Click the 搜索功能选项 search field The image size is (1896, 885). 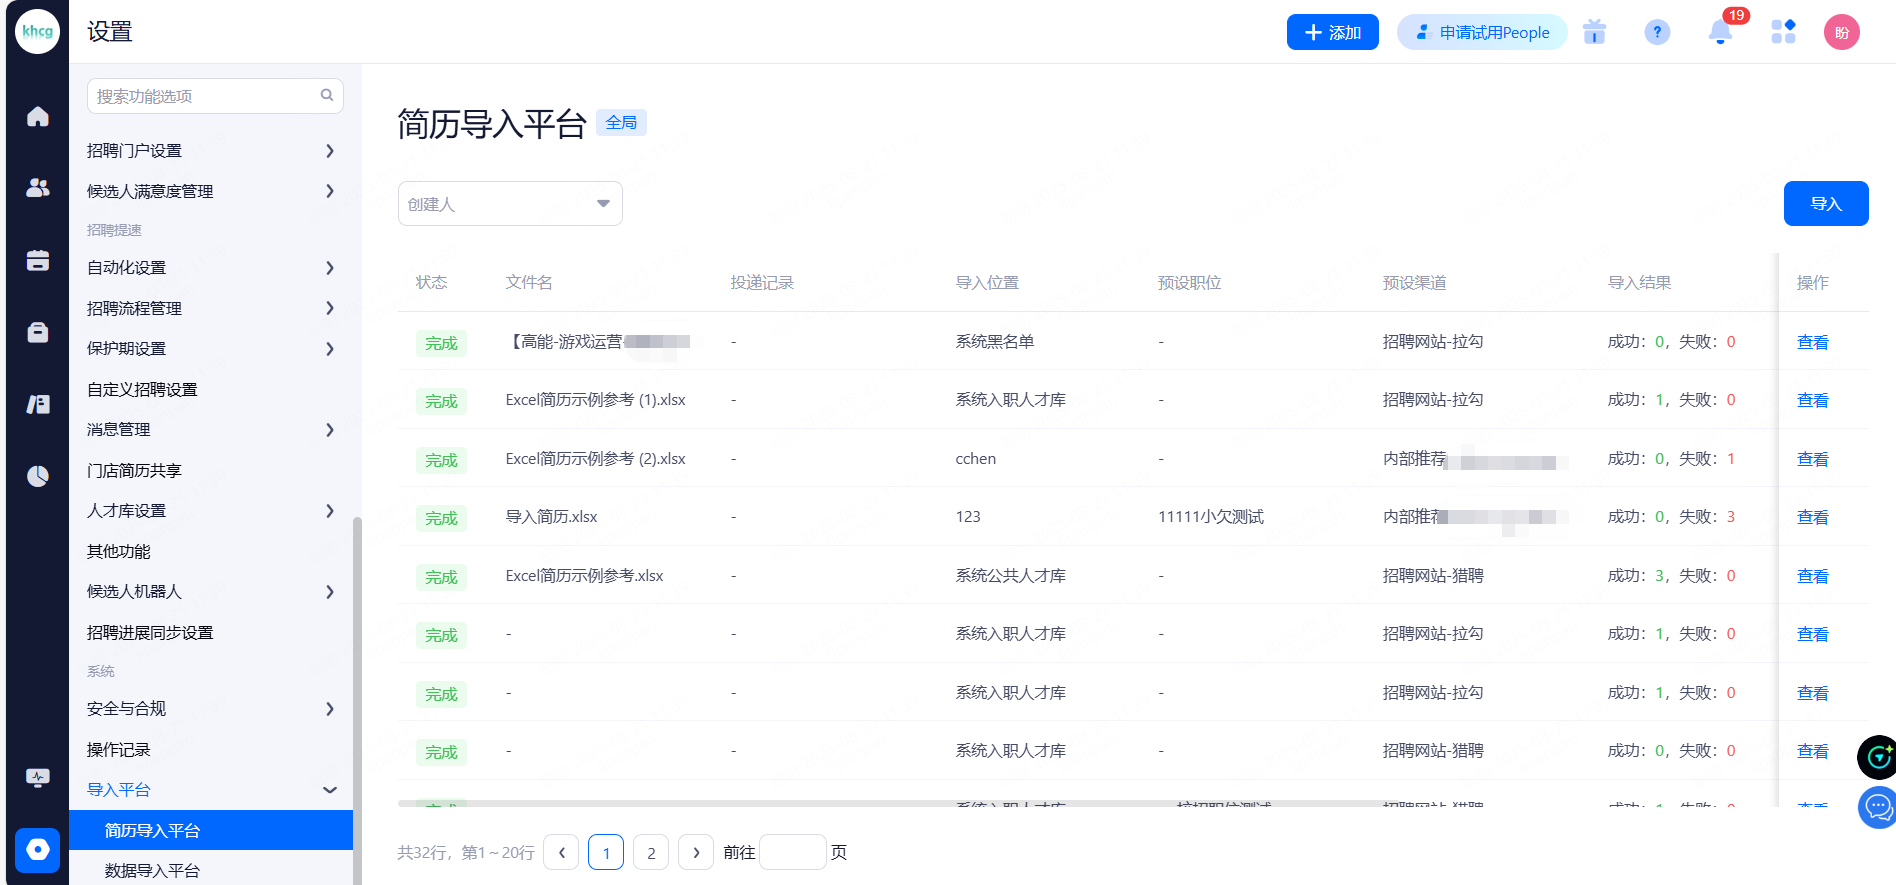205,96
